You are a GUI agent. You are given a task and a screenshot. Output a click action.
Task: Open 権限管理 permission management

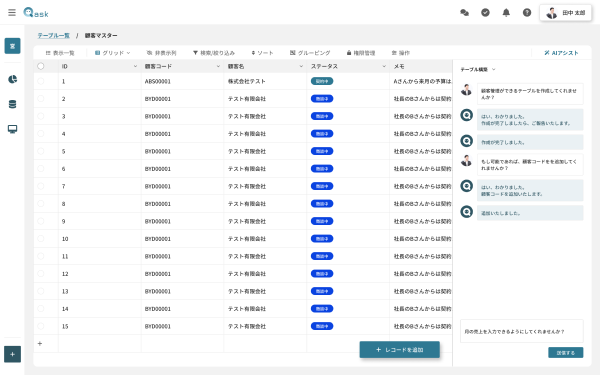[x=361, y=53]
